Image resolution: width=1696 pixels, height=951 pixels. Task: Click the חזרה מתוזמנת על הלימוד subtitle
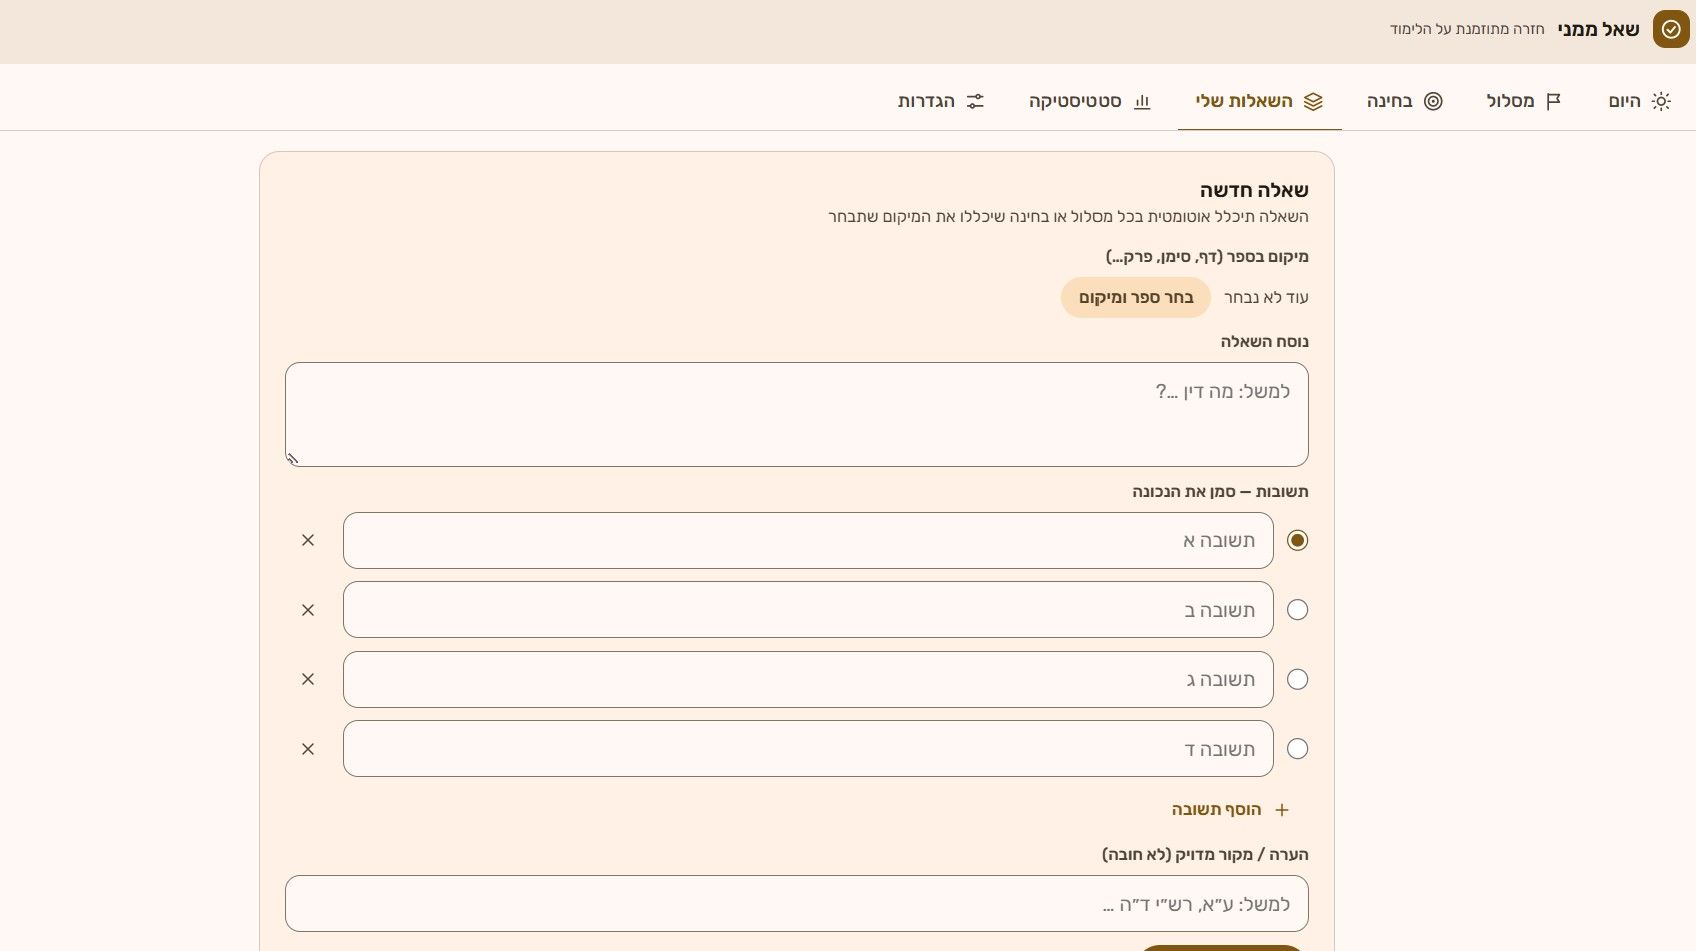pos(1467,30)
